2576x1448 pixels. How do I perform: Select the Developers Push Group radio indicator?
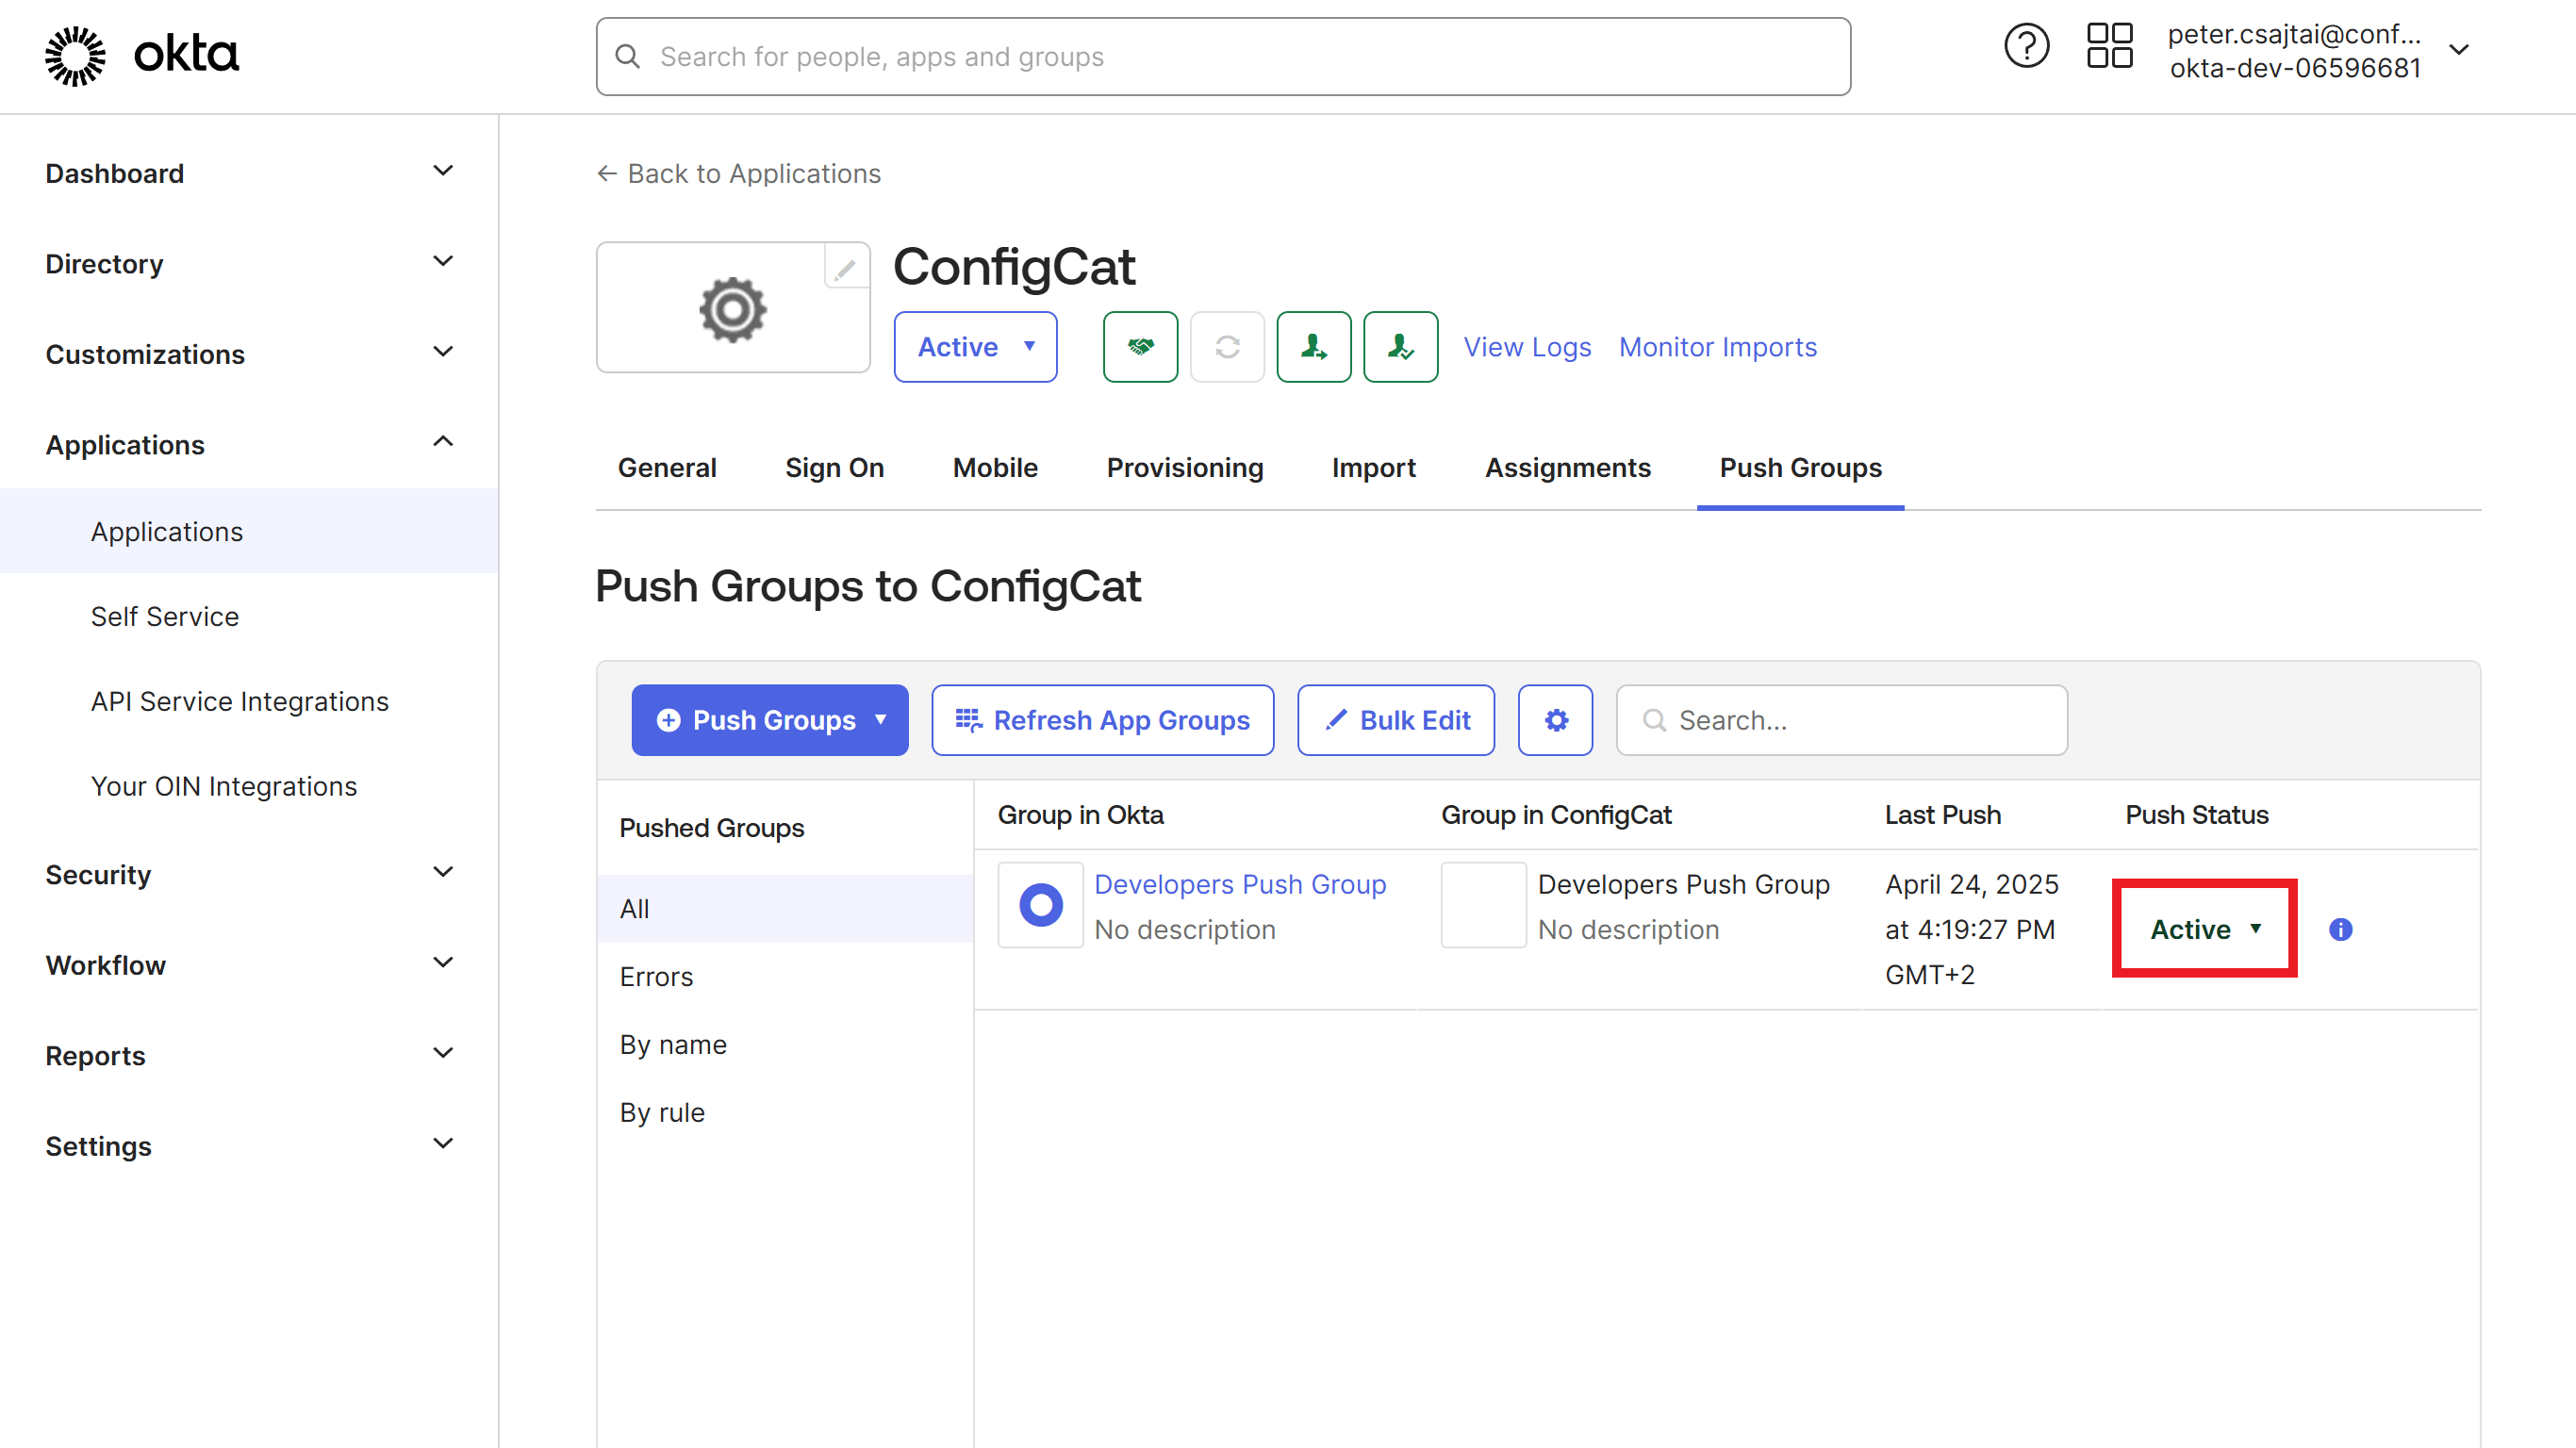click(x=1040, y=904)
